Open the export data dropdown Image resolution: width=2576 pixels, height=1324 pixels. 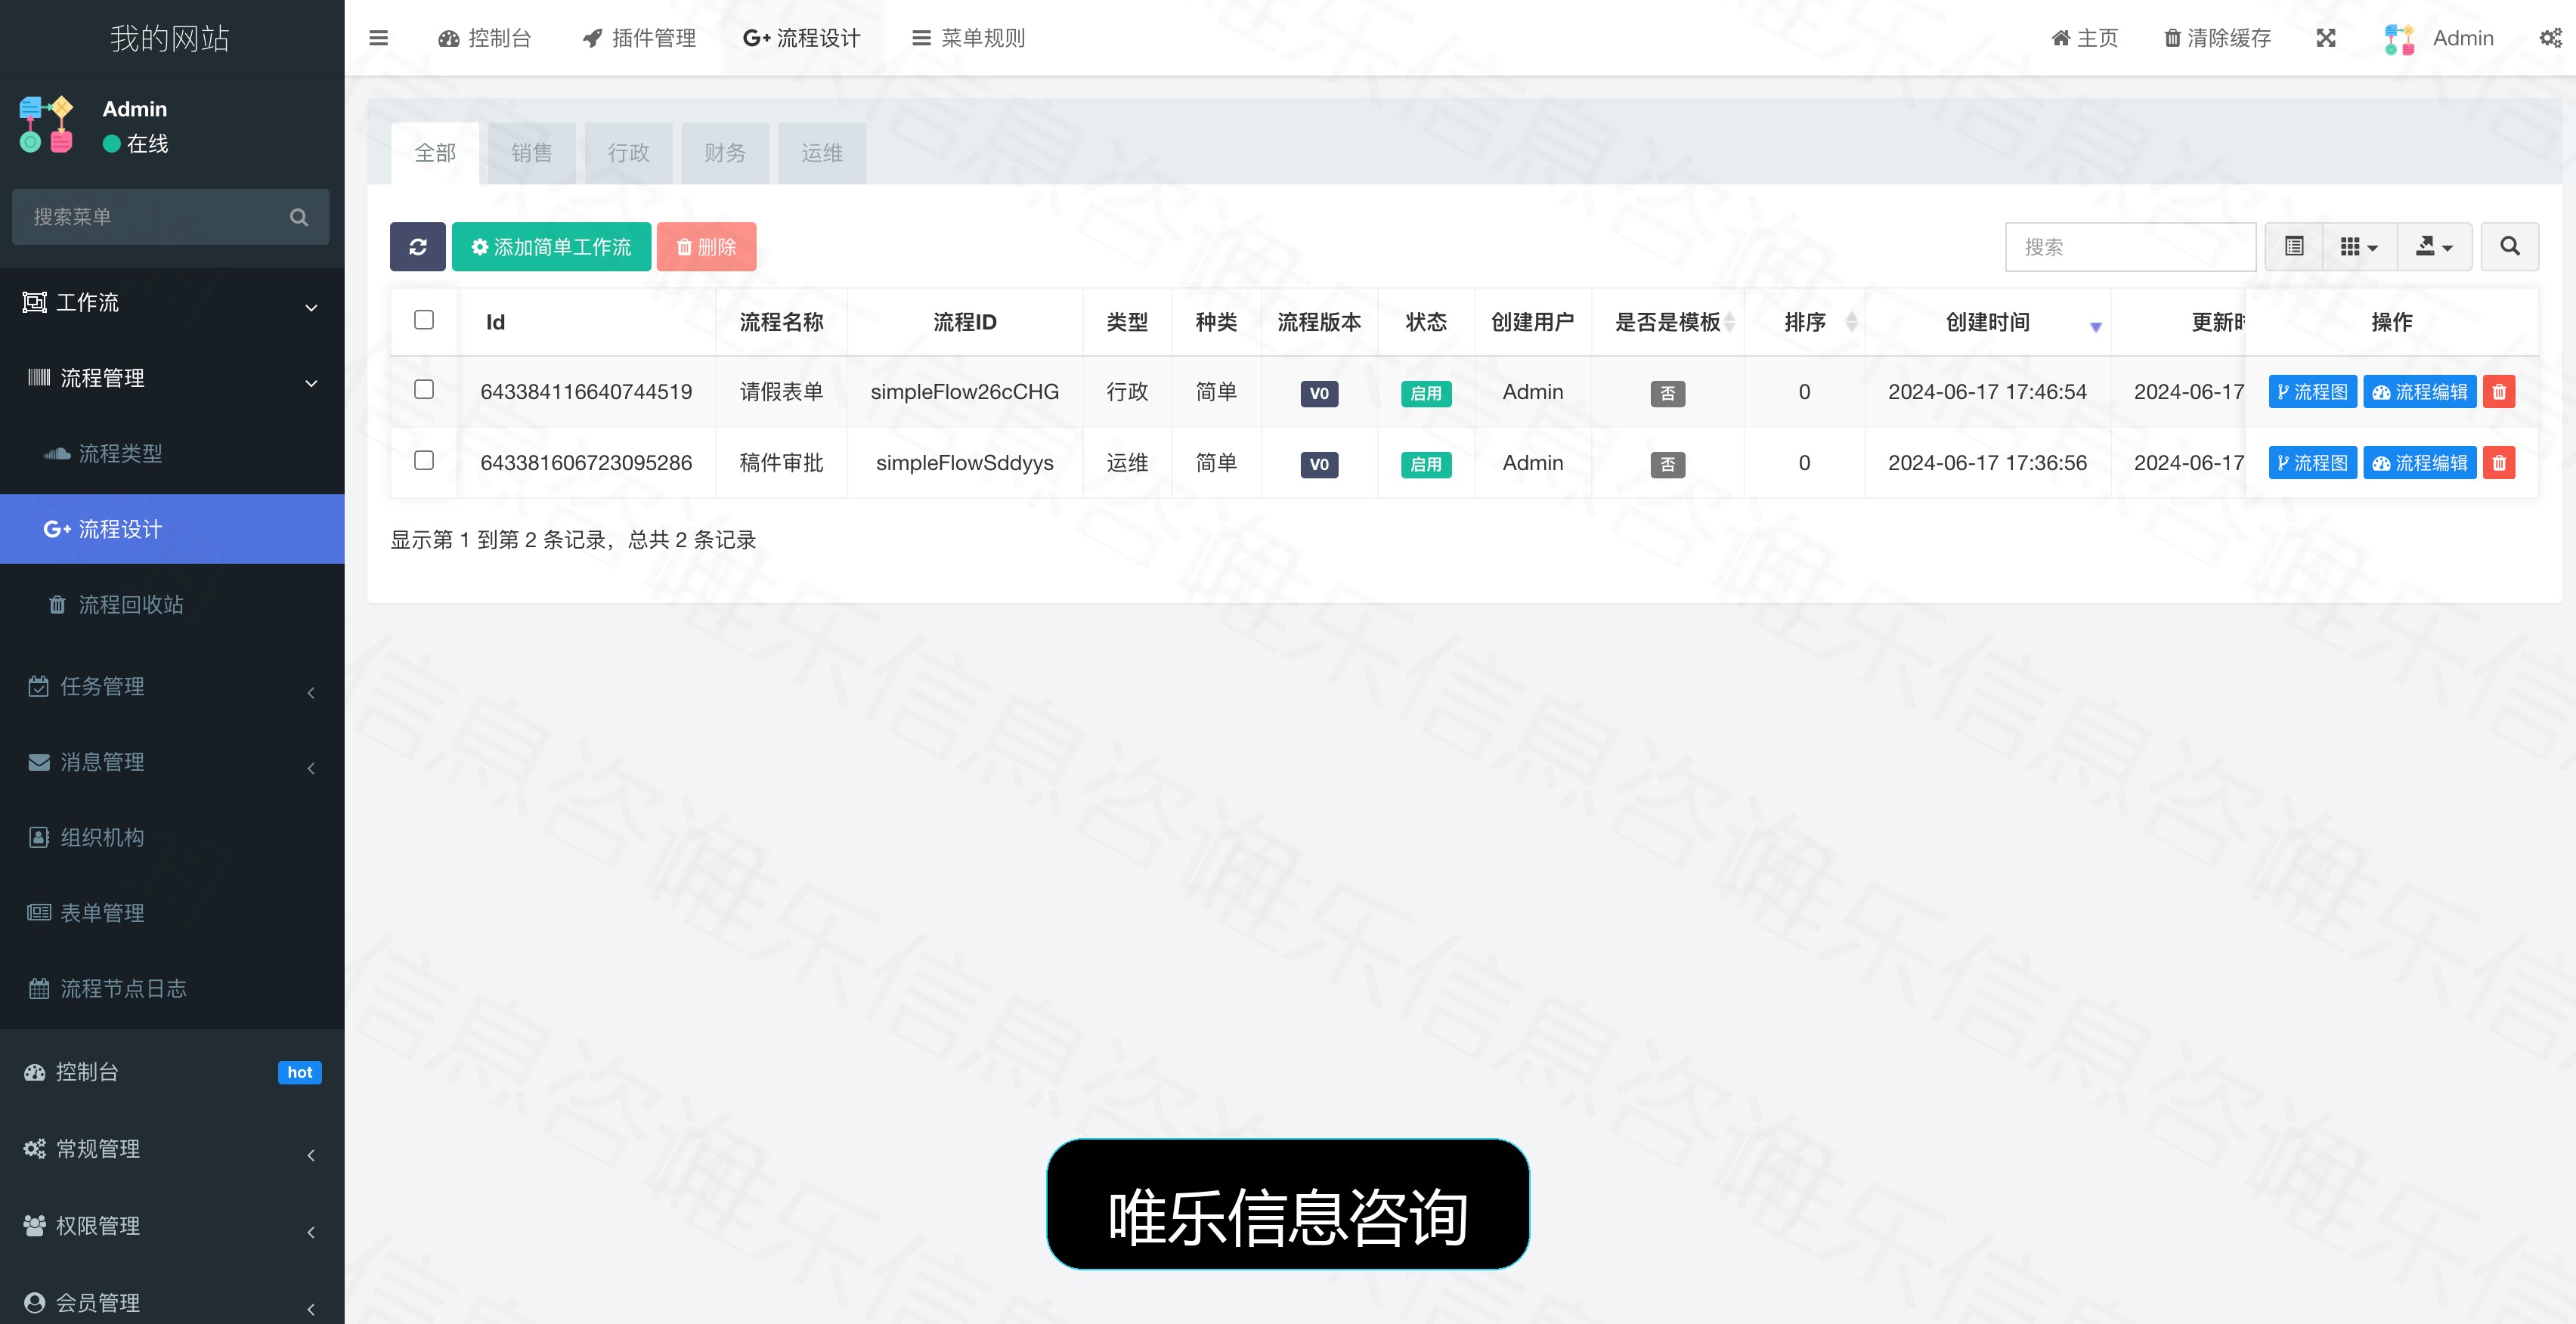(x=2434, y=246)
